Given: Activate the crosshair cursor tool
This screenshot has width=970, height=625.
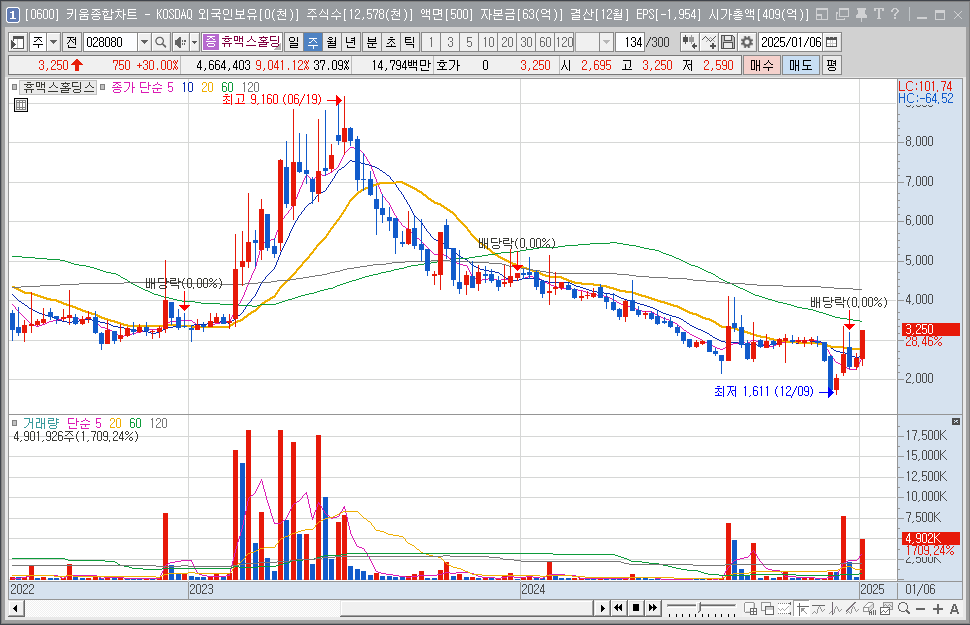Looking at the screenshot, I should 803,608.
